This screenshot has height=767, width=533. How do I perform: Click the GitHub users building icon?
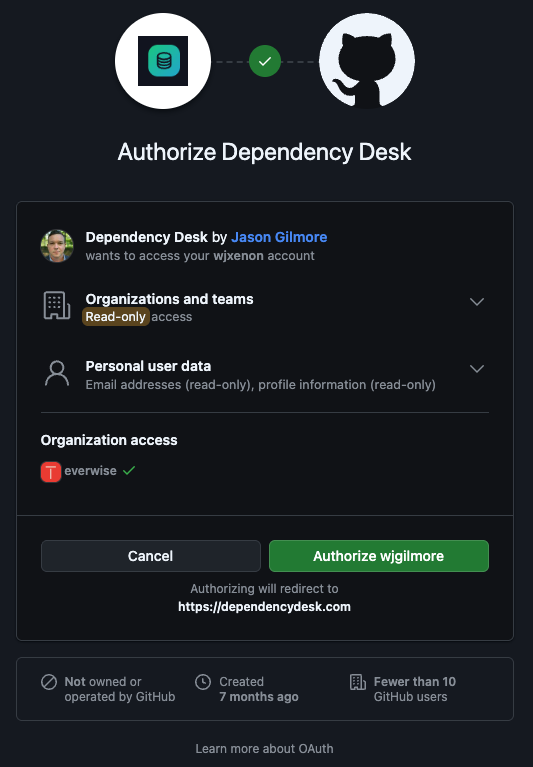[358, 682]
